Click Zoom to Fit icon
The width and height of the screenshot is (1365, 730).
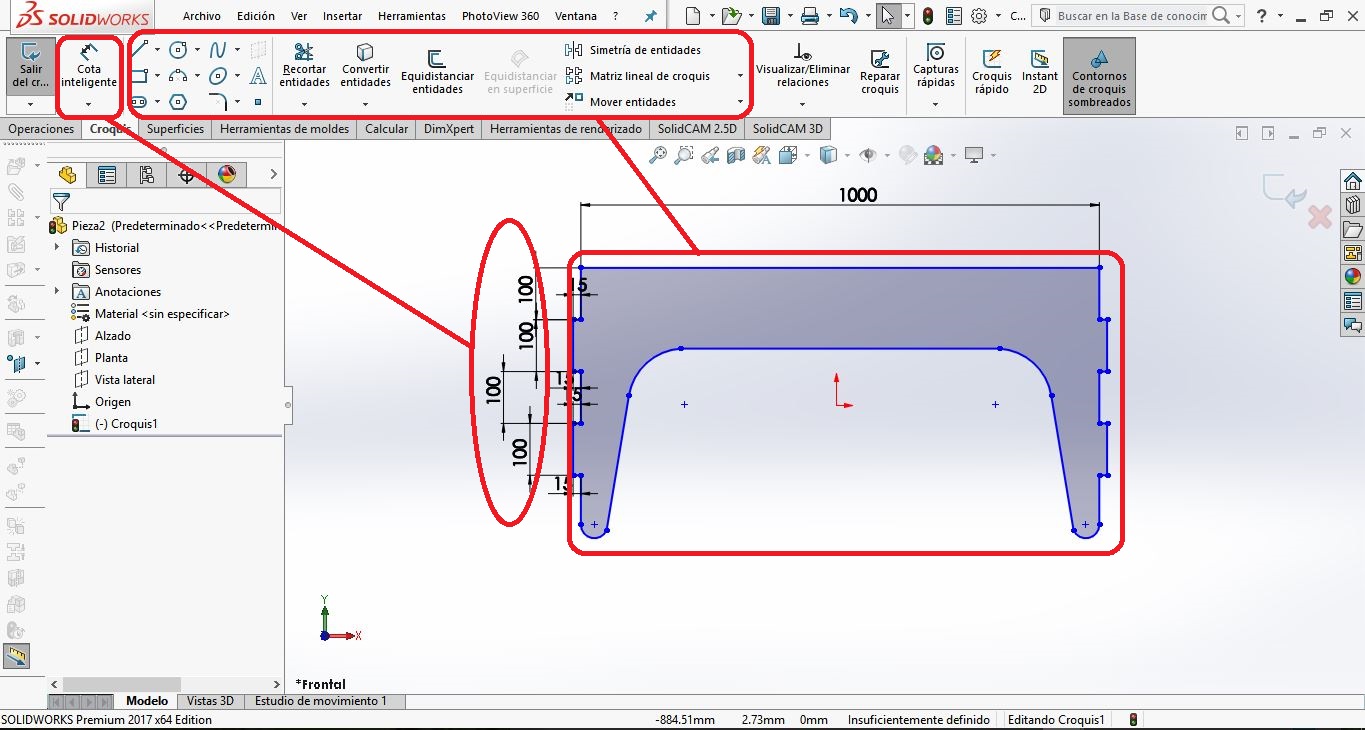[658, 155]
